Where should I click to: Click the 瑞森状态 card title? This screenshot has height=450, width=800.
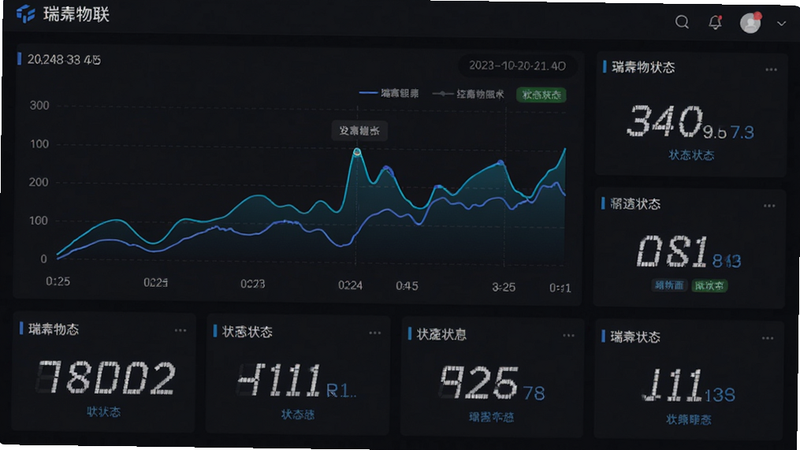(x=635, y=337)
